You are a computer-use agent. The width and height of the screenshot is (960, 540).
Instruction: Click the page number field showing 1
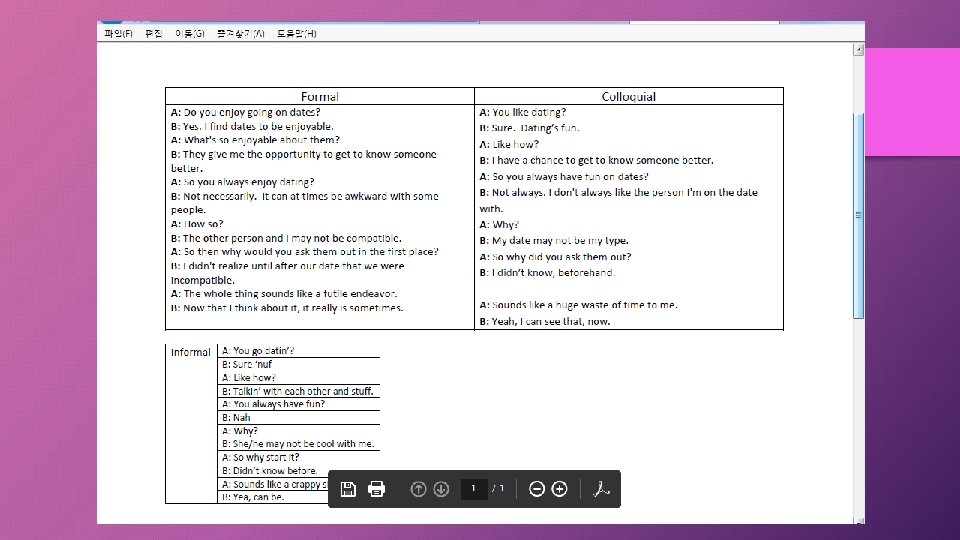474,489
